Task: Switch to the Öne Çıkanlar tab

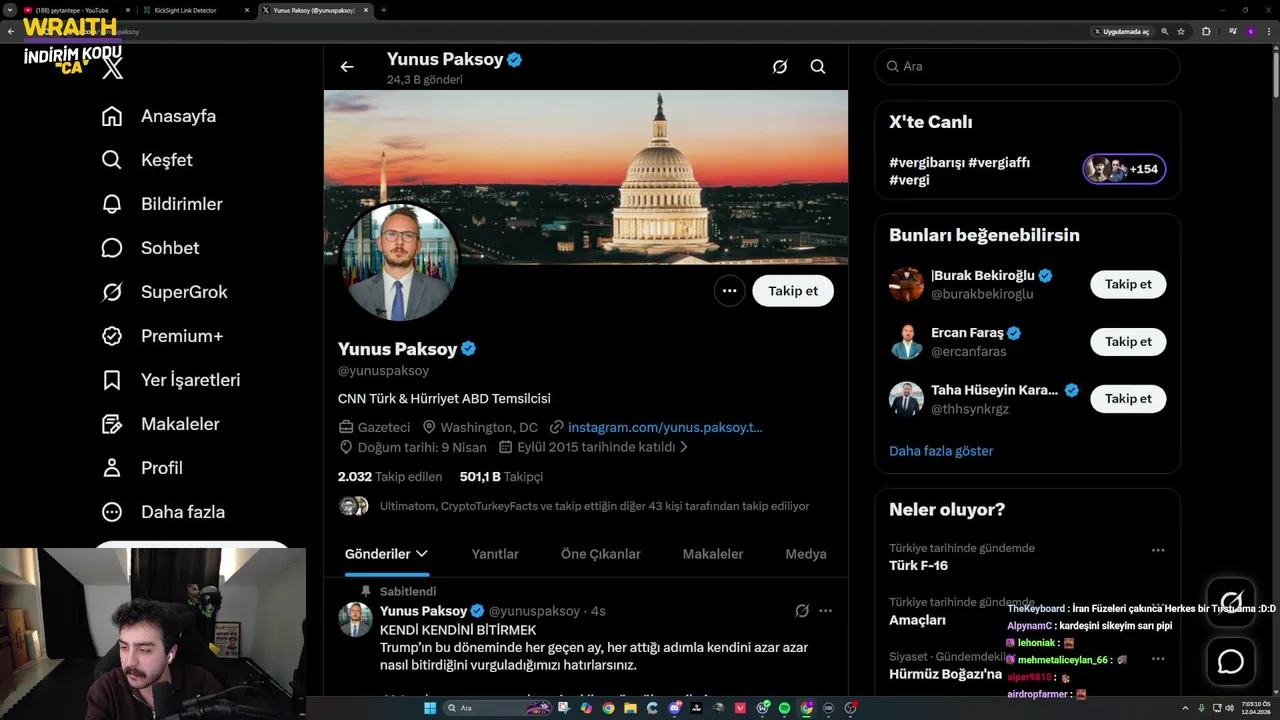Action: click(601, 554)
